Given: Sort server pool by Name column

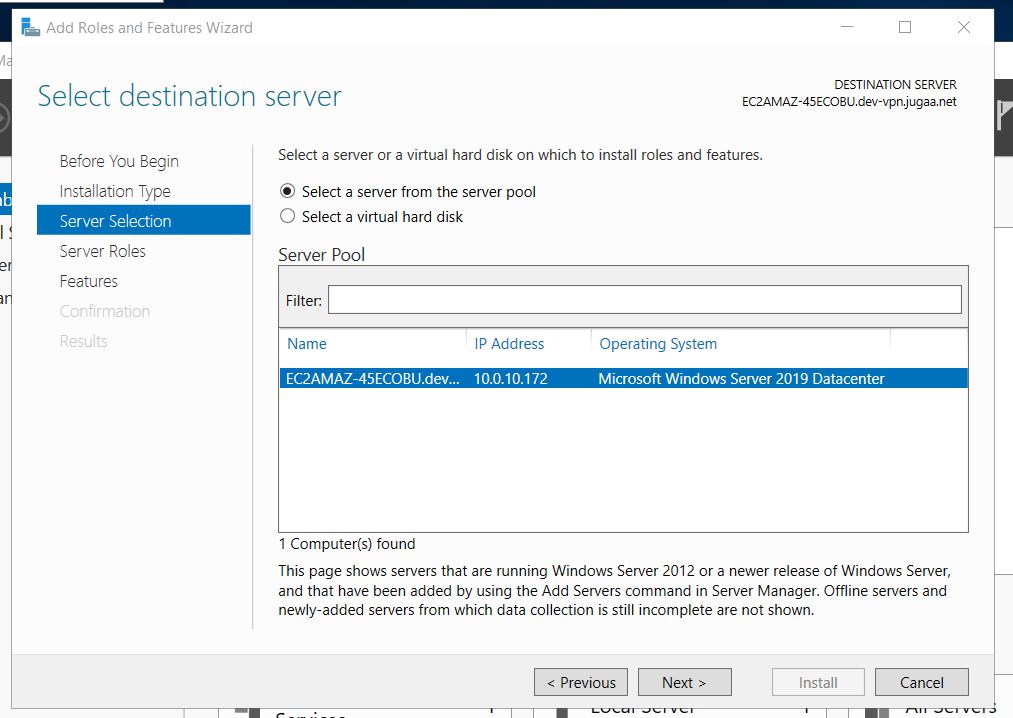Looking at the screenshot, I should (x=307, y=344).
